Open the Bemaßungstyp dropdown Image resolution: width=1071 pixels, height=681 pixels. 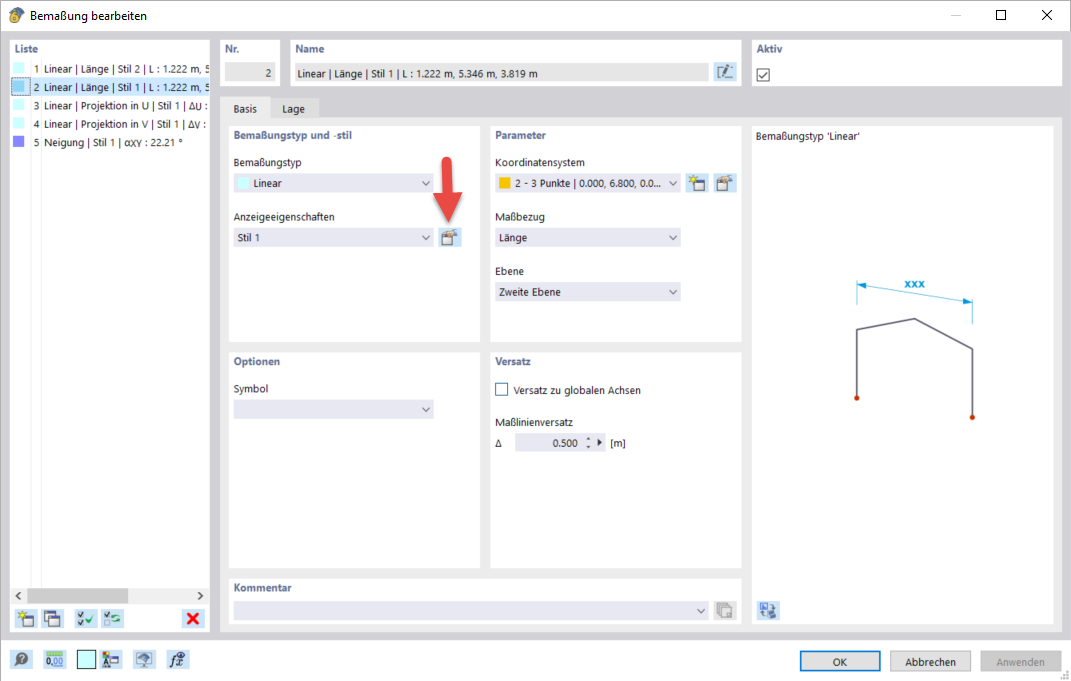pyautogui.click(x=333, y=182)
